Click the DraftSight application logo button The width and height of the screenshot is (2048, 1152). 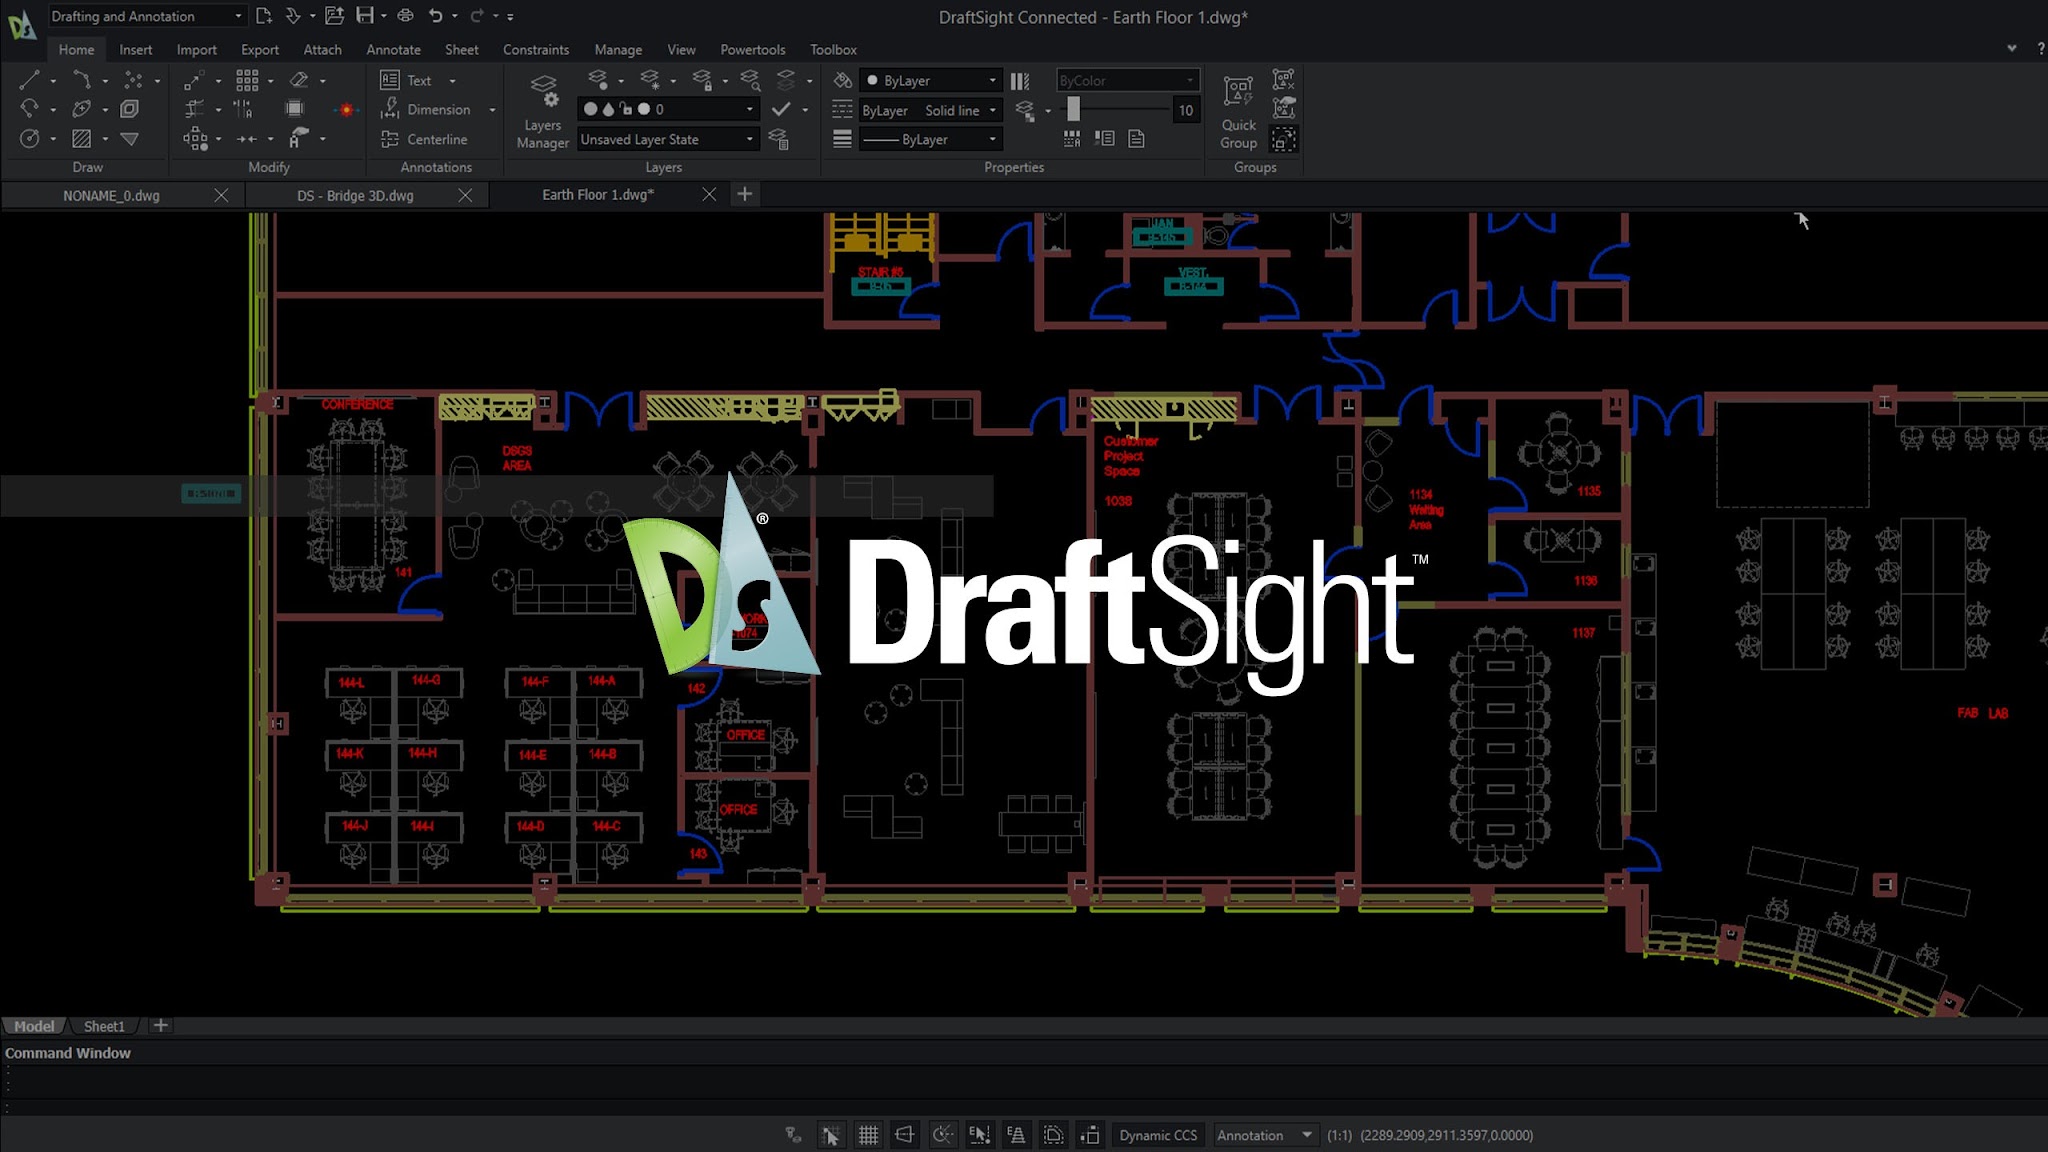[x=21, y=26]
